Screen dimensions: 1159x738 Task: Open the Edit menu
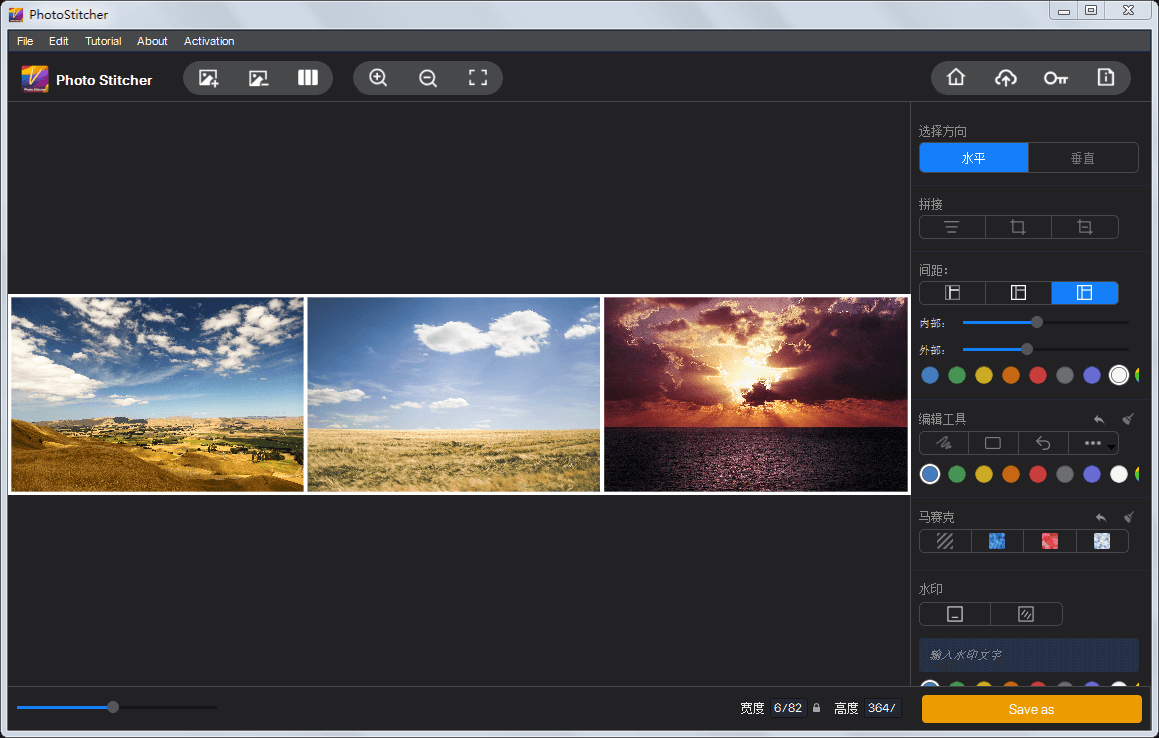(58, 41)
